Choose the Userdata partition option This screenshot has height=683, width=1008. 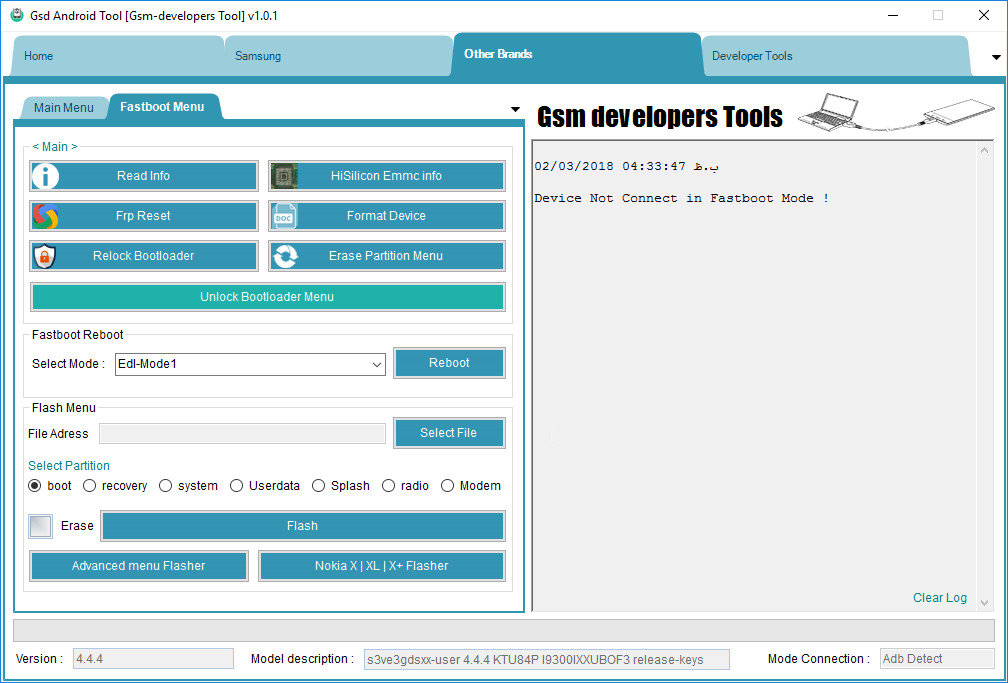[x=237, y=486]
